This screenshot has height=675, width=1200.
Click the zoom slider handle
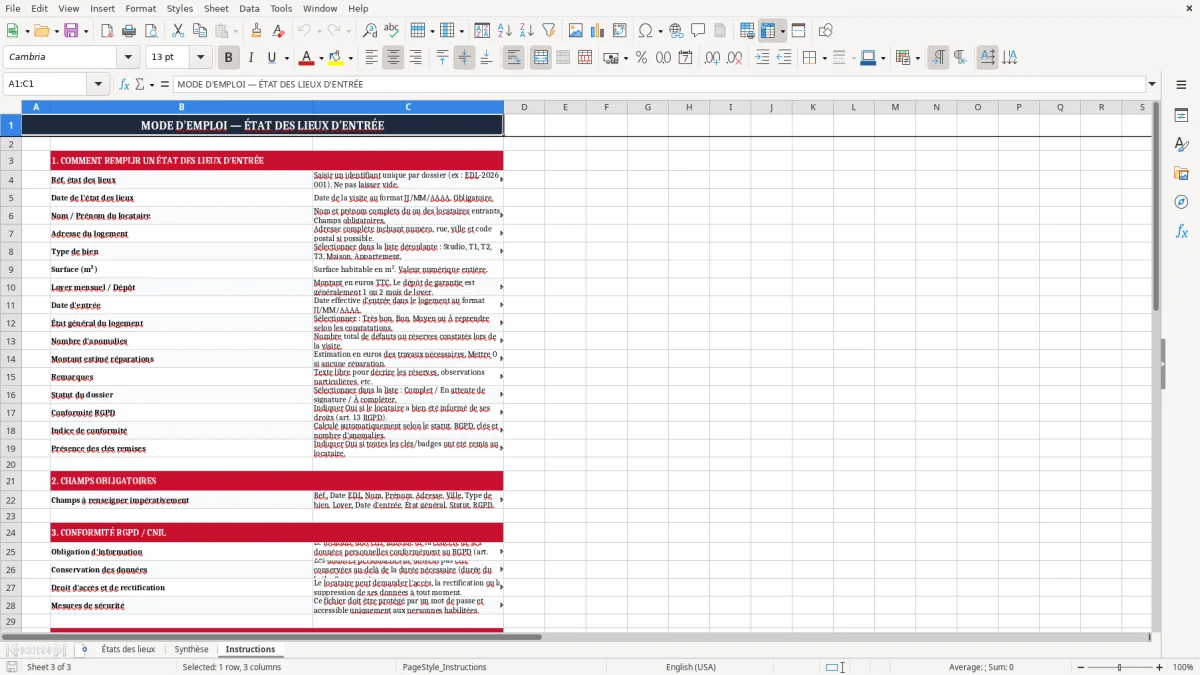tap(1119, 667)
